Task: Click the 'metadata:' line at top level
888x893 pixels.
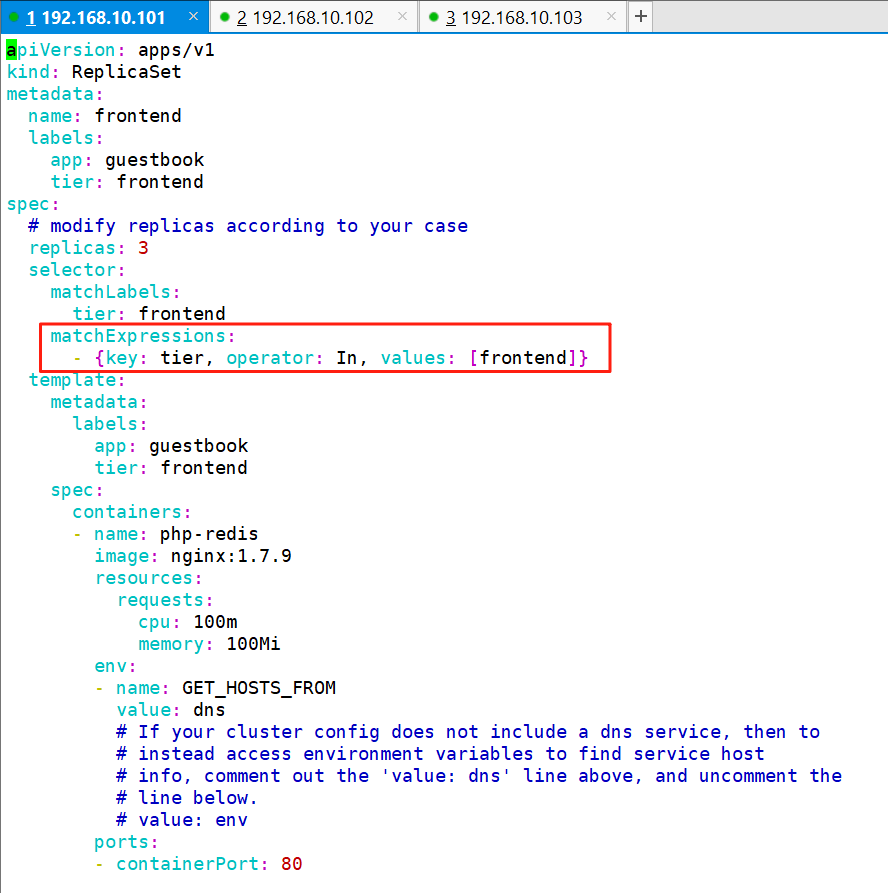Action: coord(55,94)
